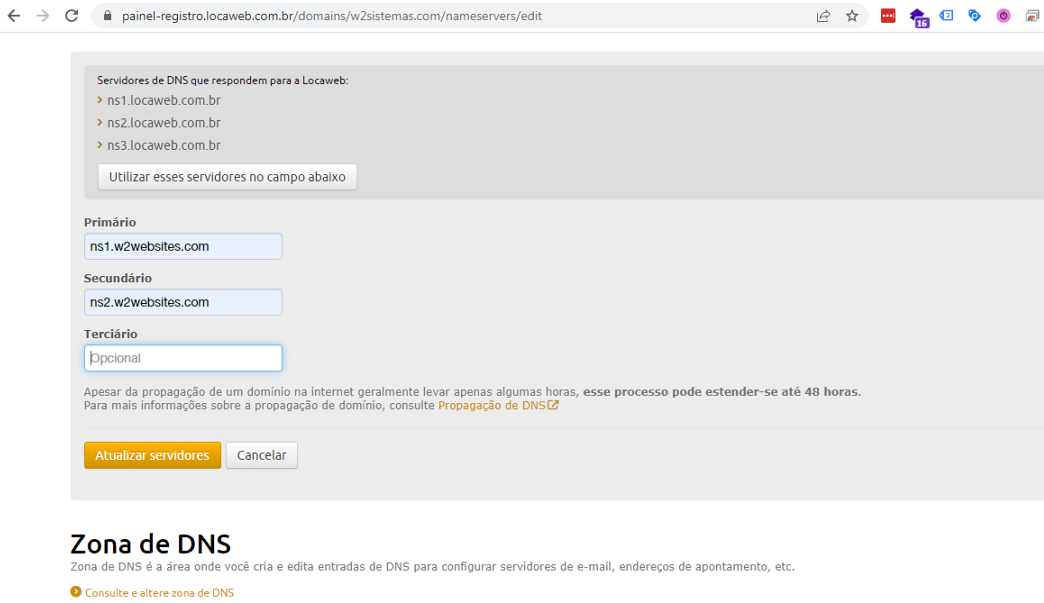Screen dimensions: 1044x603
Task: Click the Terciário label
Action: tap(111, 334)
